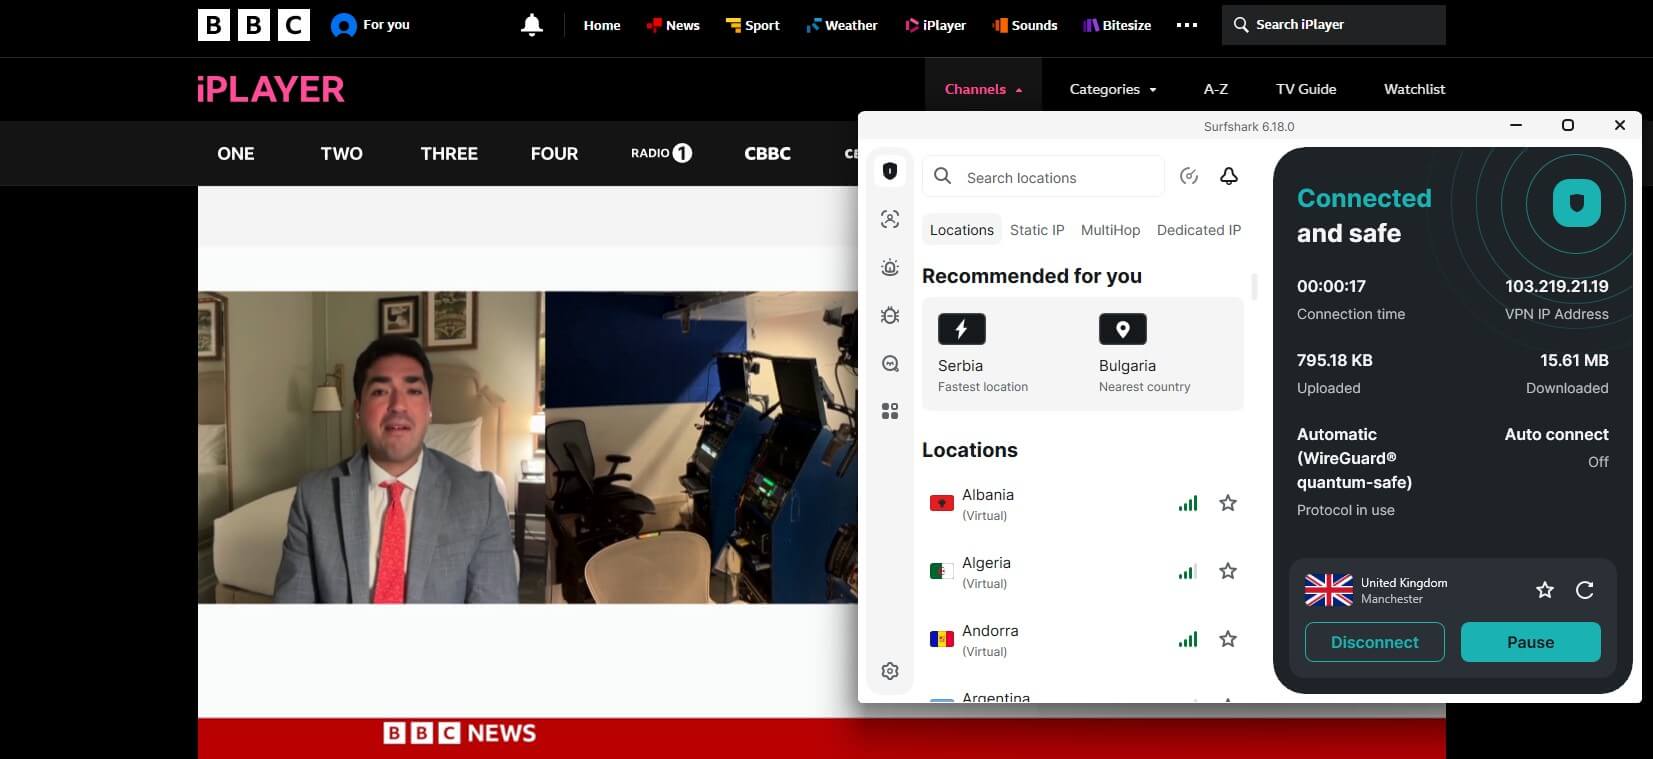Expand the Categories dropdown on iPlayer
The width and height of the screenshot is (1653, 759).
pos(1113,89)
